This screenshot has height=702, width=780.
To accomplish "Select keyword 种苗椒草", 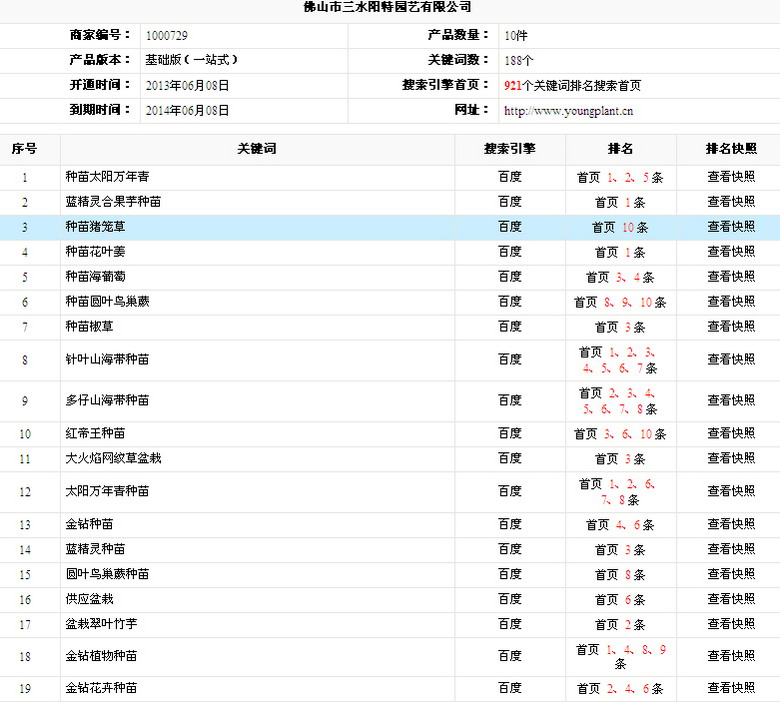I will click(89, 327).
